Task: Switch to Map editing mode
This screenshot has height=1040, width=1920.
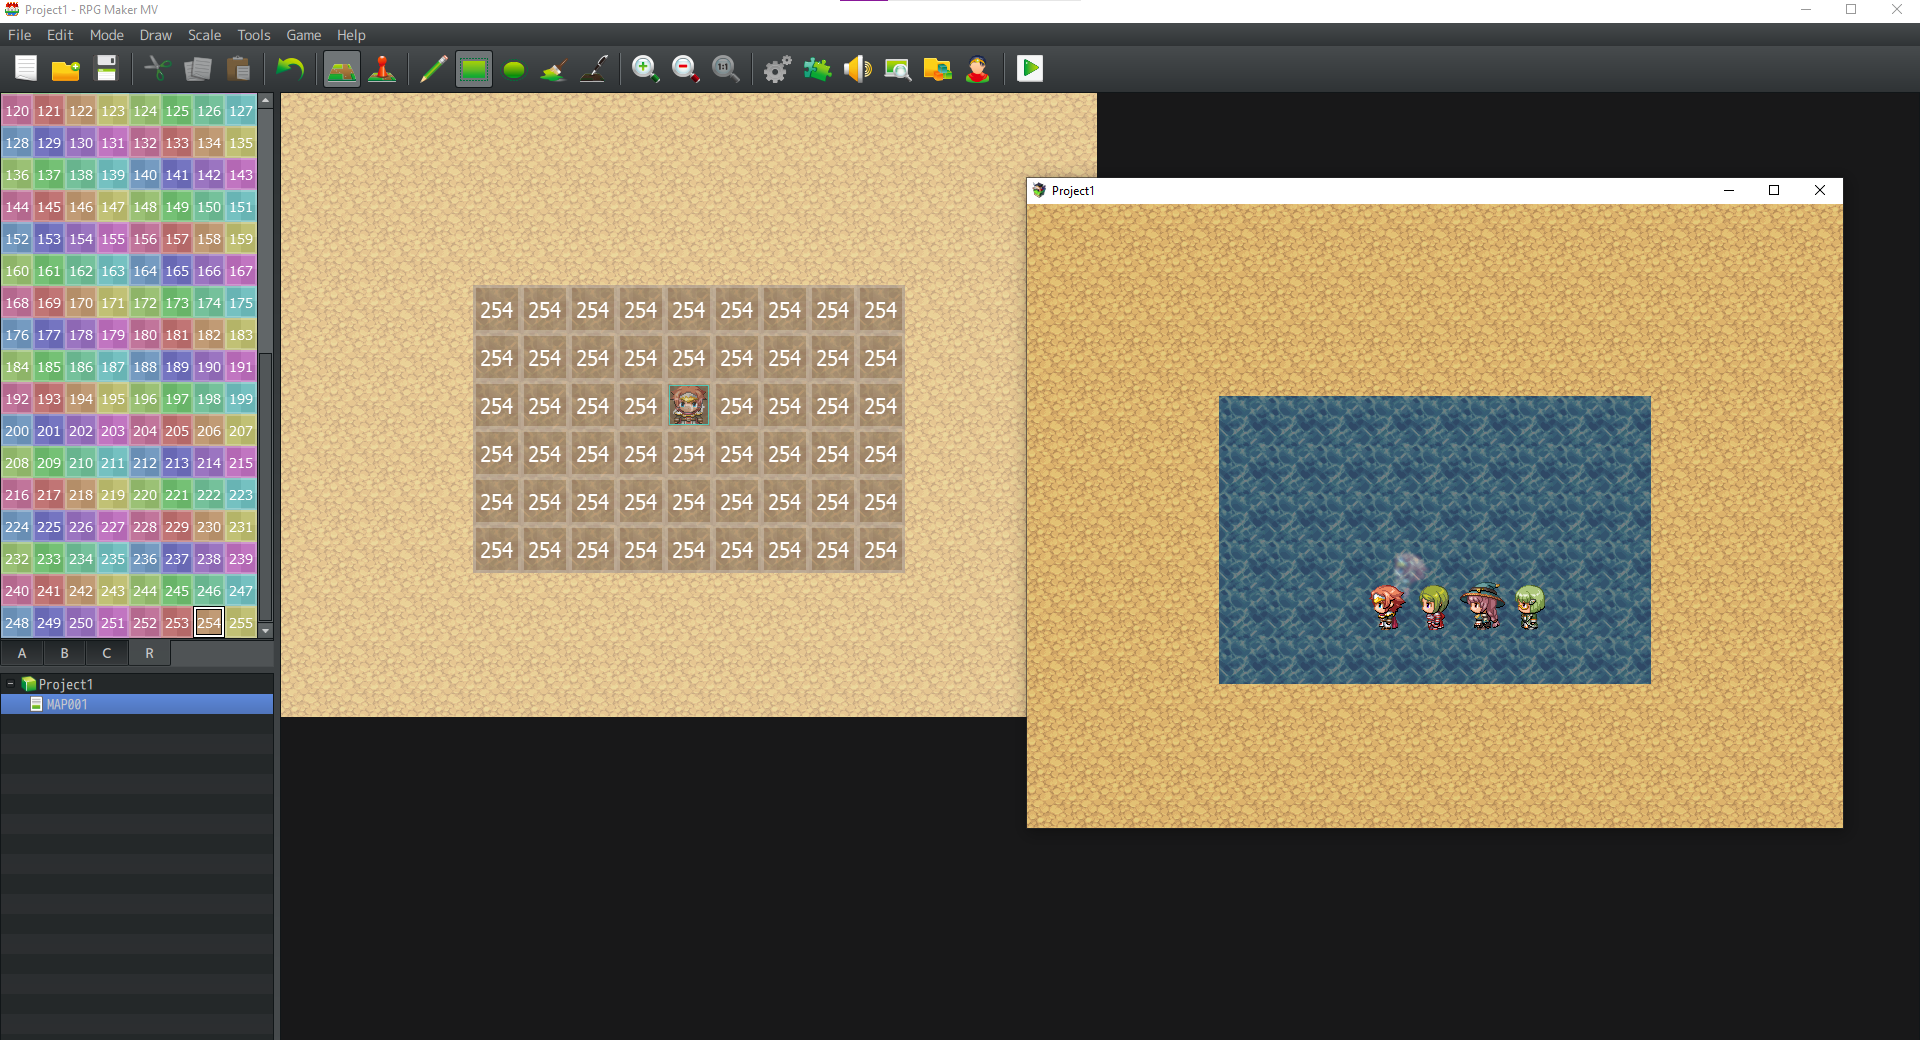Action: tap(342, 69)
